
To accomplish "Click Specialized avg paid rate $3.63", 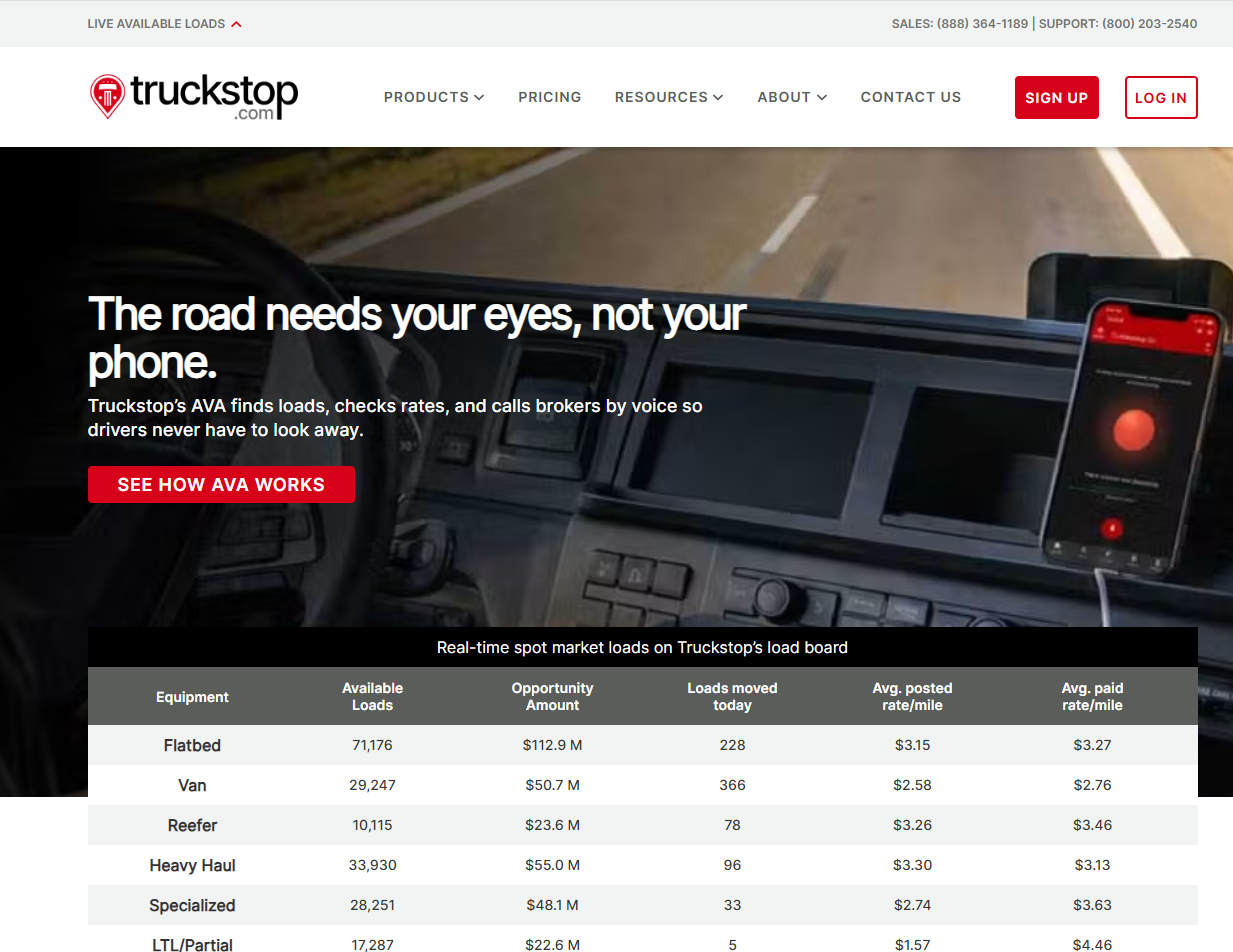I will [1092, 905].
